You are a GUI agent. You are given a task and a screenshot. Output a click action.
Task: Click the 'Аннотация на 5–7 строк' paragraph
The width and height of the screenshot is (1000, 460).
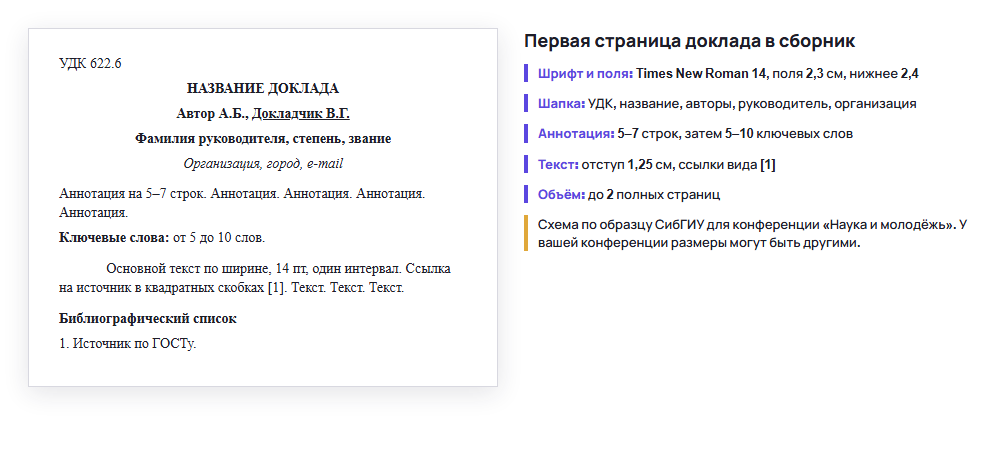point(242,203)
